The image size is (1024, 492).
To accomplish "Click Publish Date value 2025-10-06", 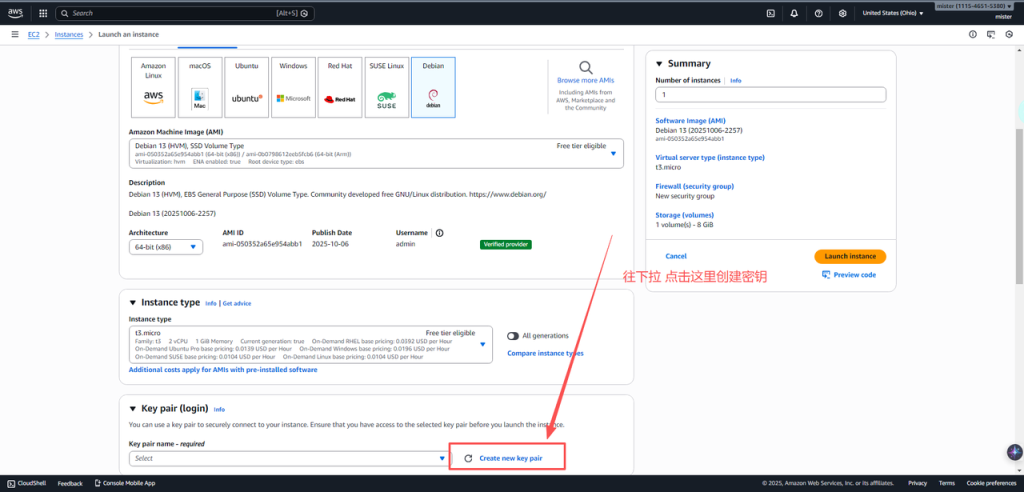I will point(332,244).
